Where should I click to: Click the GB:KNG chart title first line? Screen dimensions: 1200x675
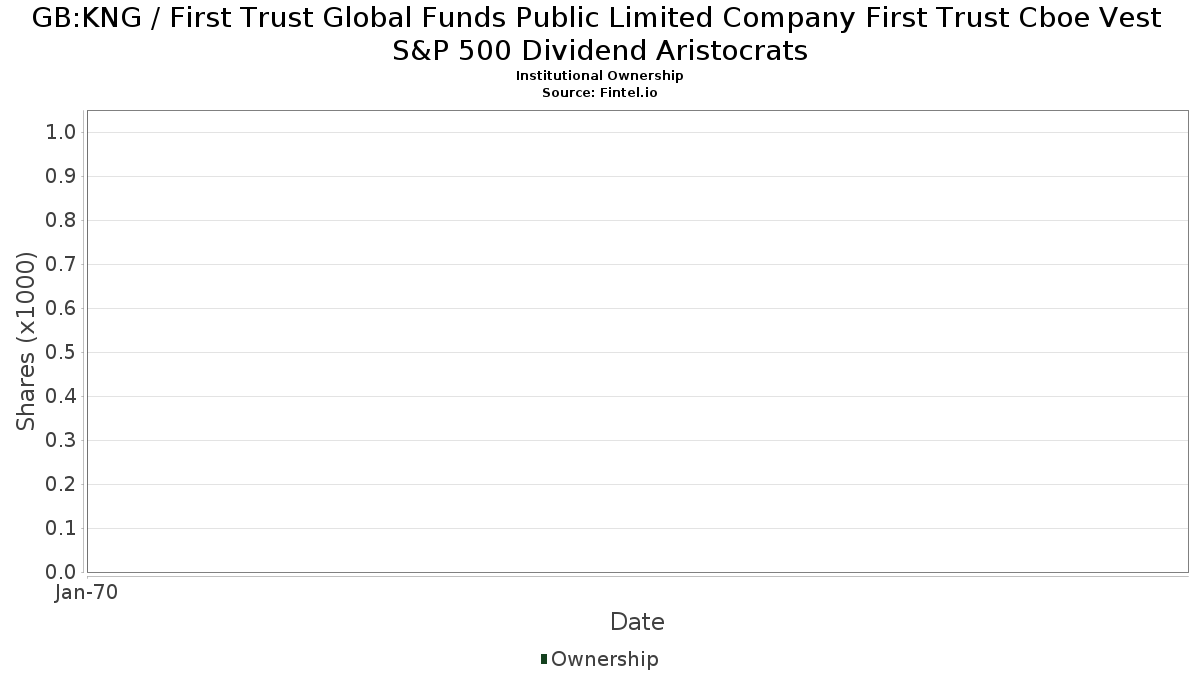coord(597,18)
